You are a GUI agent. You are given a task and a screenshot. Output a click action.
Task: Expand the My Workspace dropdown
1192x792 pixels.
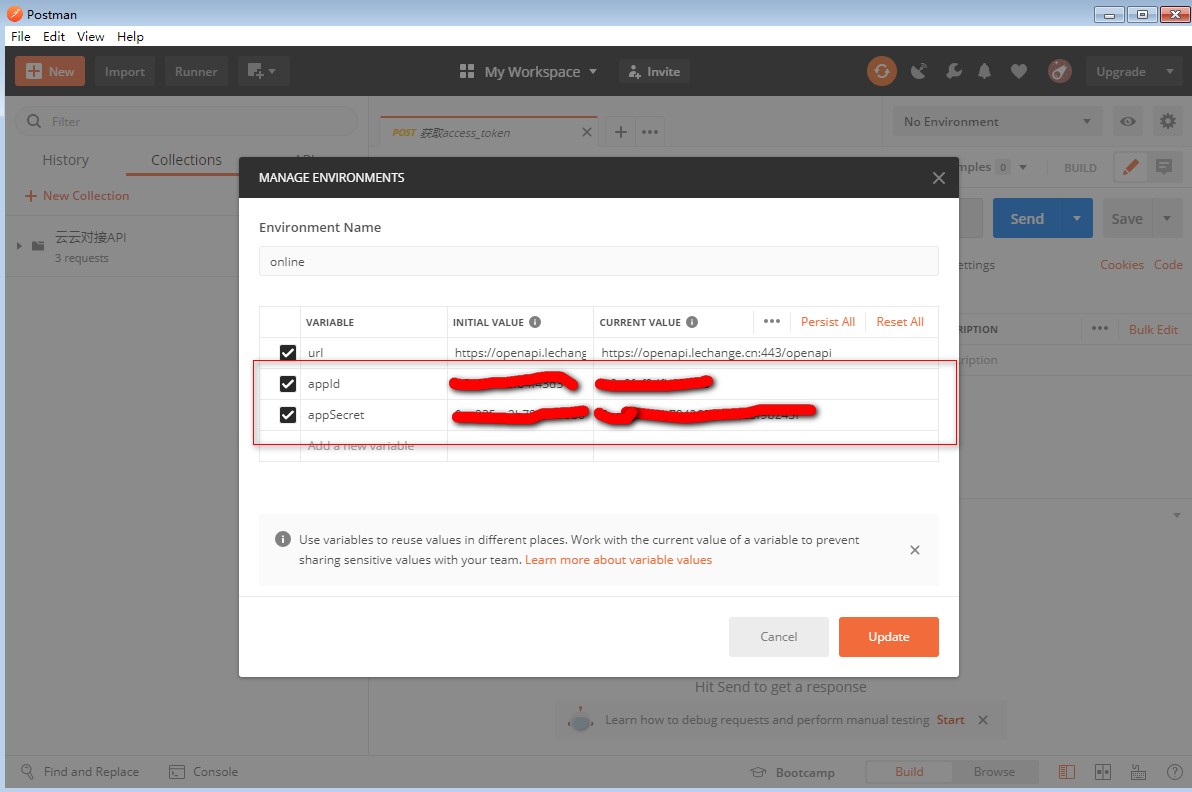tap(529, 72)
